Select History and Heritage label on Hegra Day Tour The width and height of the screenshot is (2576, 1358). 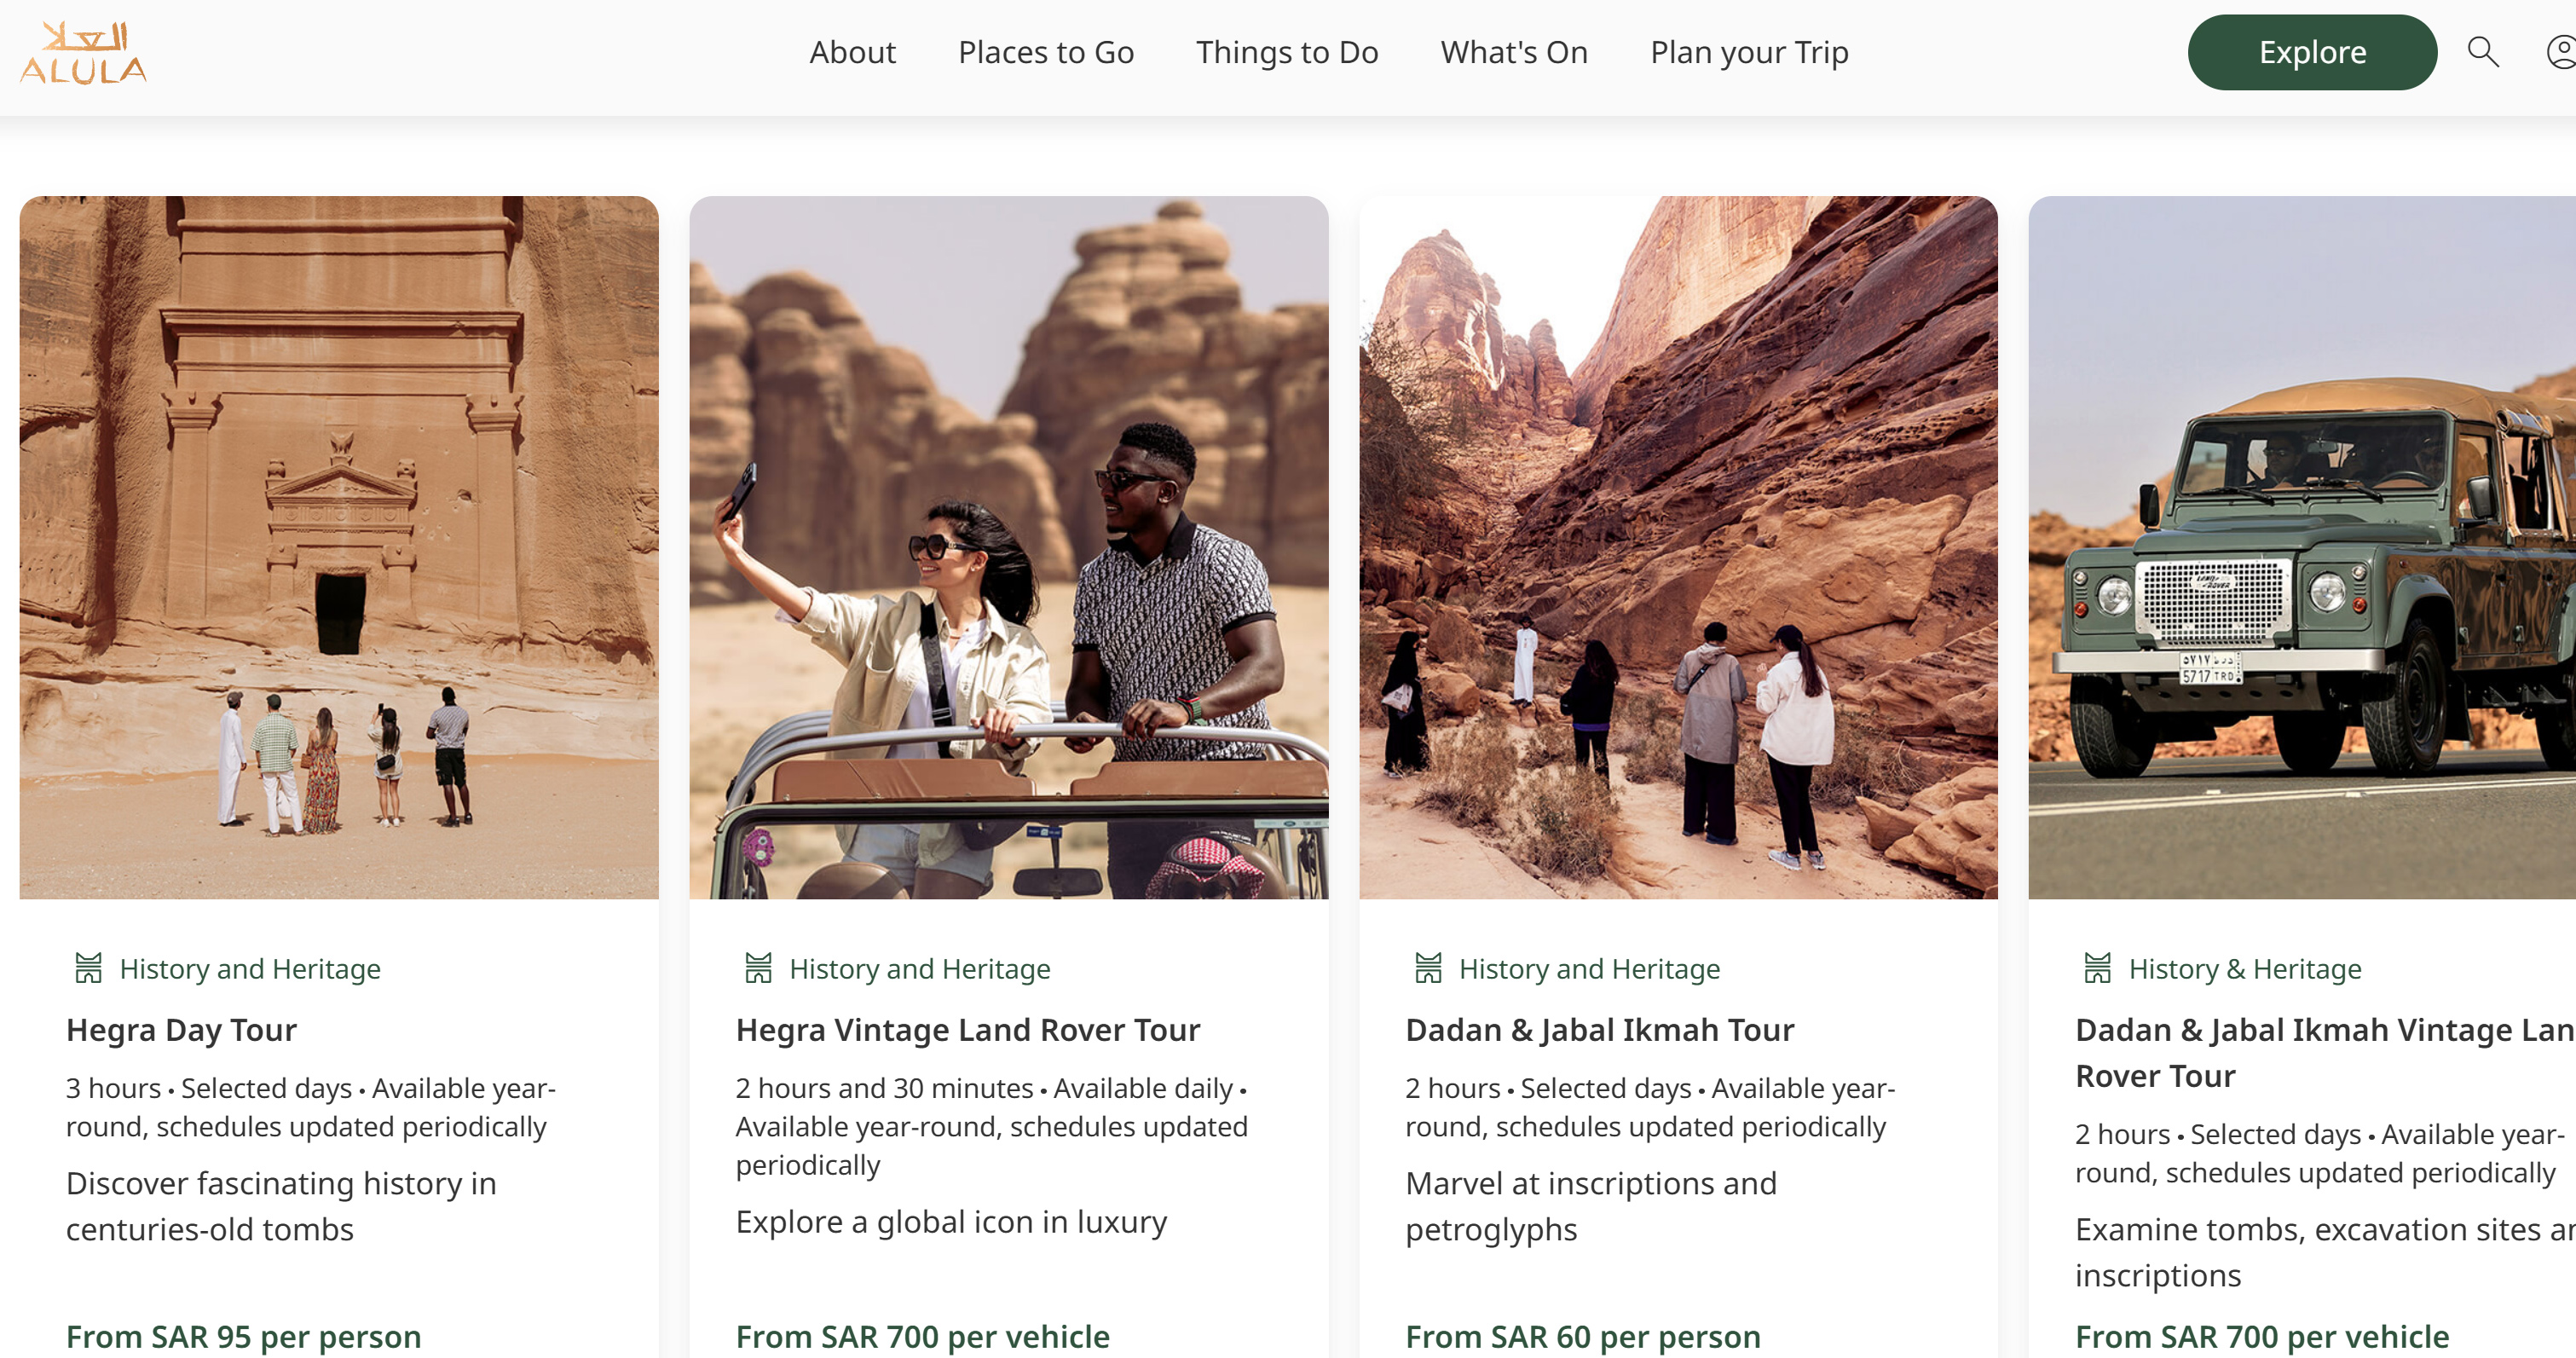point(250,969)
